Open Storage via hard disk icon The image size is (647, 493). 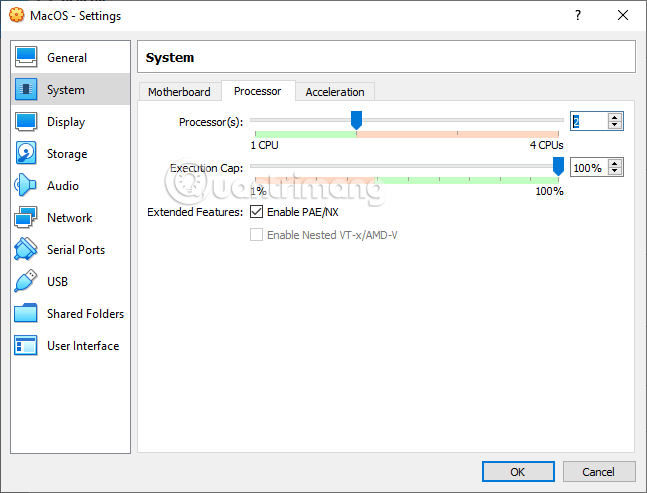pyautogui.click(x=26, y=153)
